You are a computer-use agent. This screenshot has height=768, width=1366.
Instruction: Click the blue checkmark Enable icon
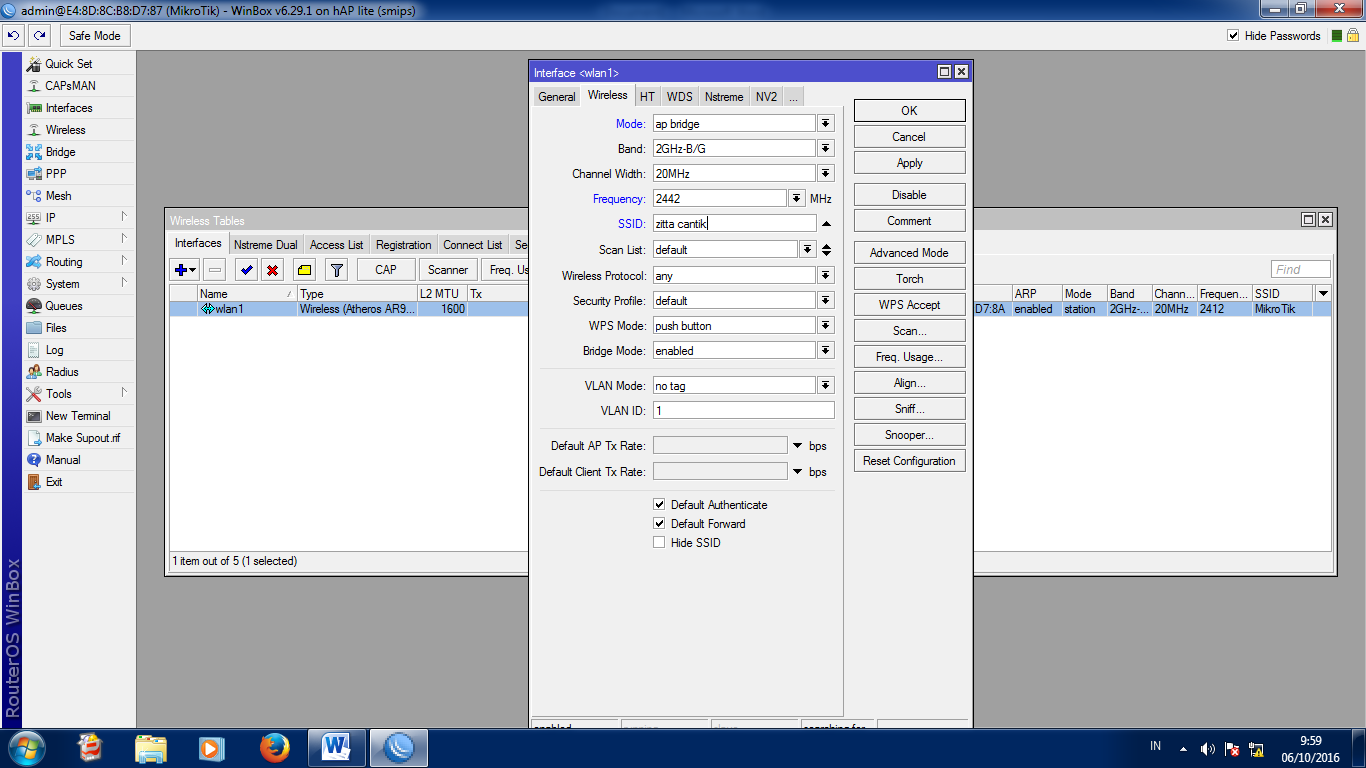[246, 270]
